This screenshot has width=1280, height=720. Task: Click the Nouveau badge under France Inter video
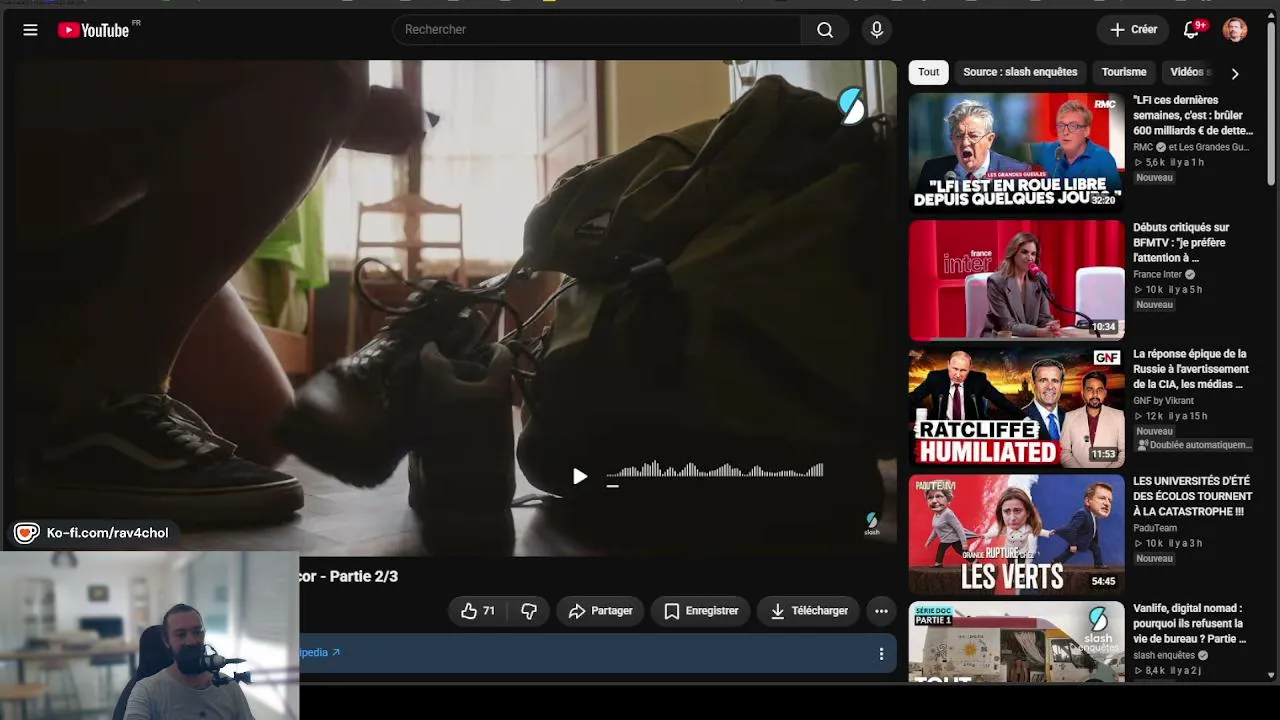pyautogui.click(x=1154, y=305)
